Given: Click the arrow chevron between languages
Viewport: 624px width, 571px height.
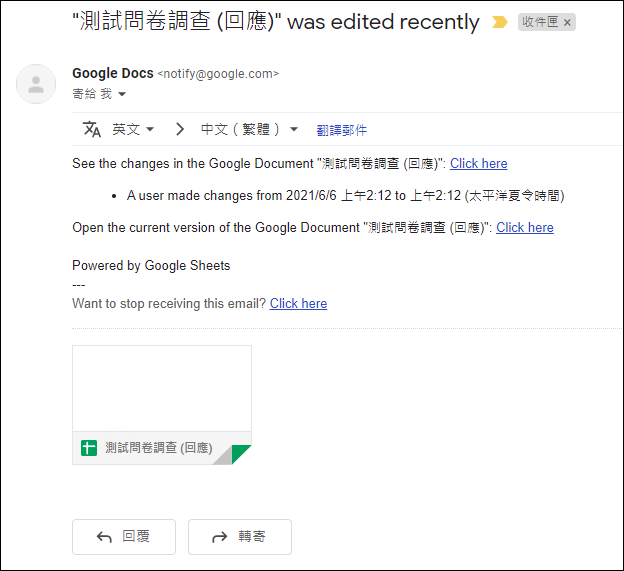Looking at the screenshot, I should point(180,129).
